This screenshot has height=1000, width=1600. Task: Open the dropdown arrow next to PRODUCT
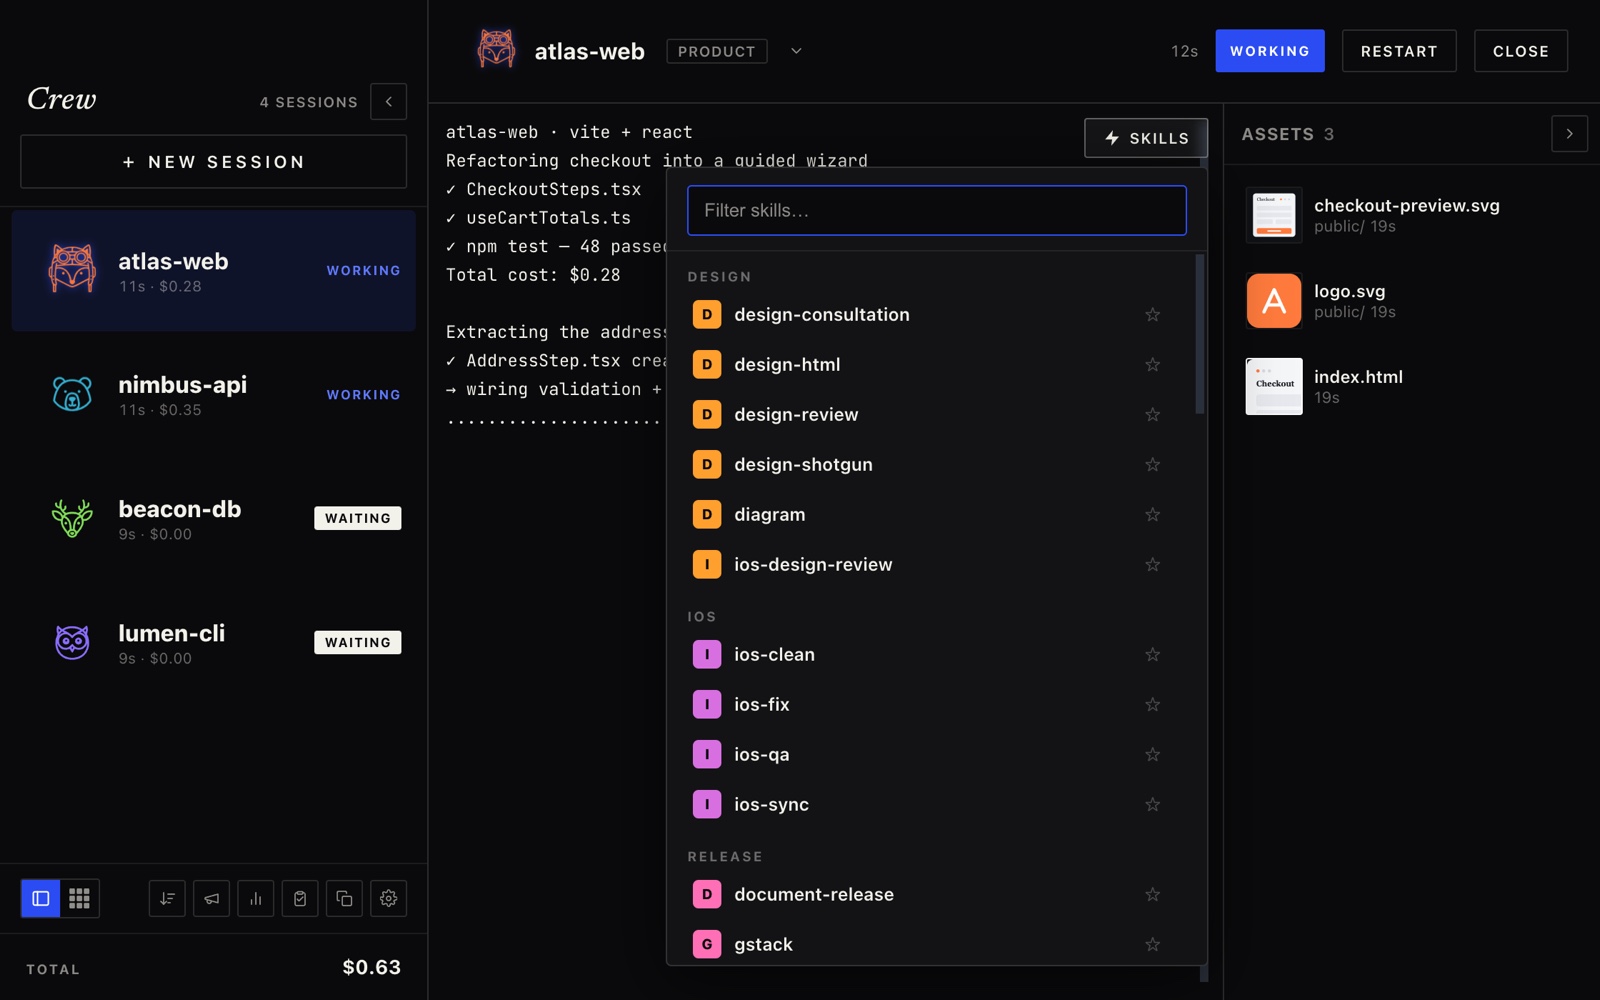pyautogui.click(x=796, y=51)
